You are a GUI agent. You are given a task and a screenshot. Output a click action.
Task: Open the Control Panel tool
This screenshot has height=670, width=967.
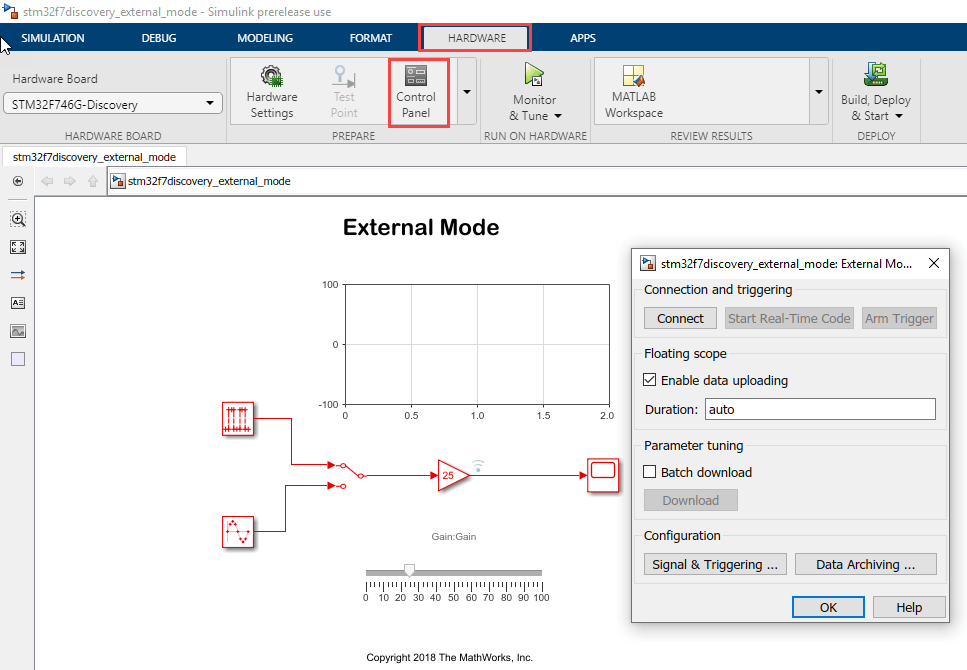click(x=419, y=92)
